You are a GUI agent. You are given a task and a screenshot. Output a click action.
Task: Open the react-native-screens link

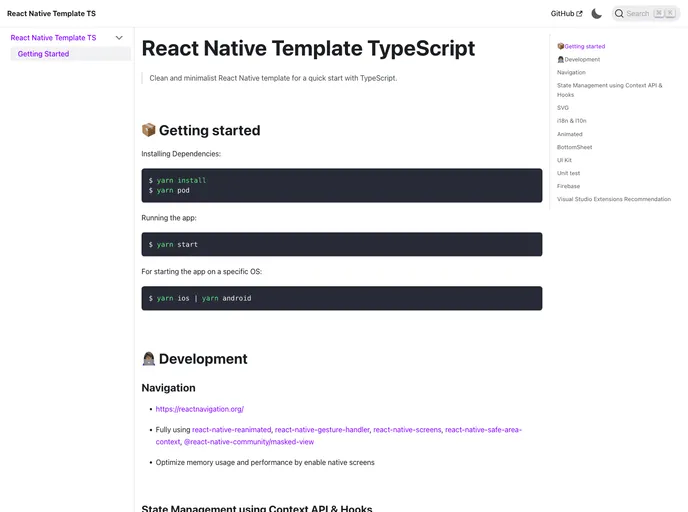(407, 430)
